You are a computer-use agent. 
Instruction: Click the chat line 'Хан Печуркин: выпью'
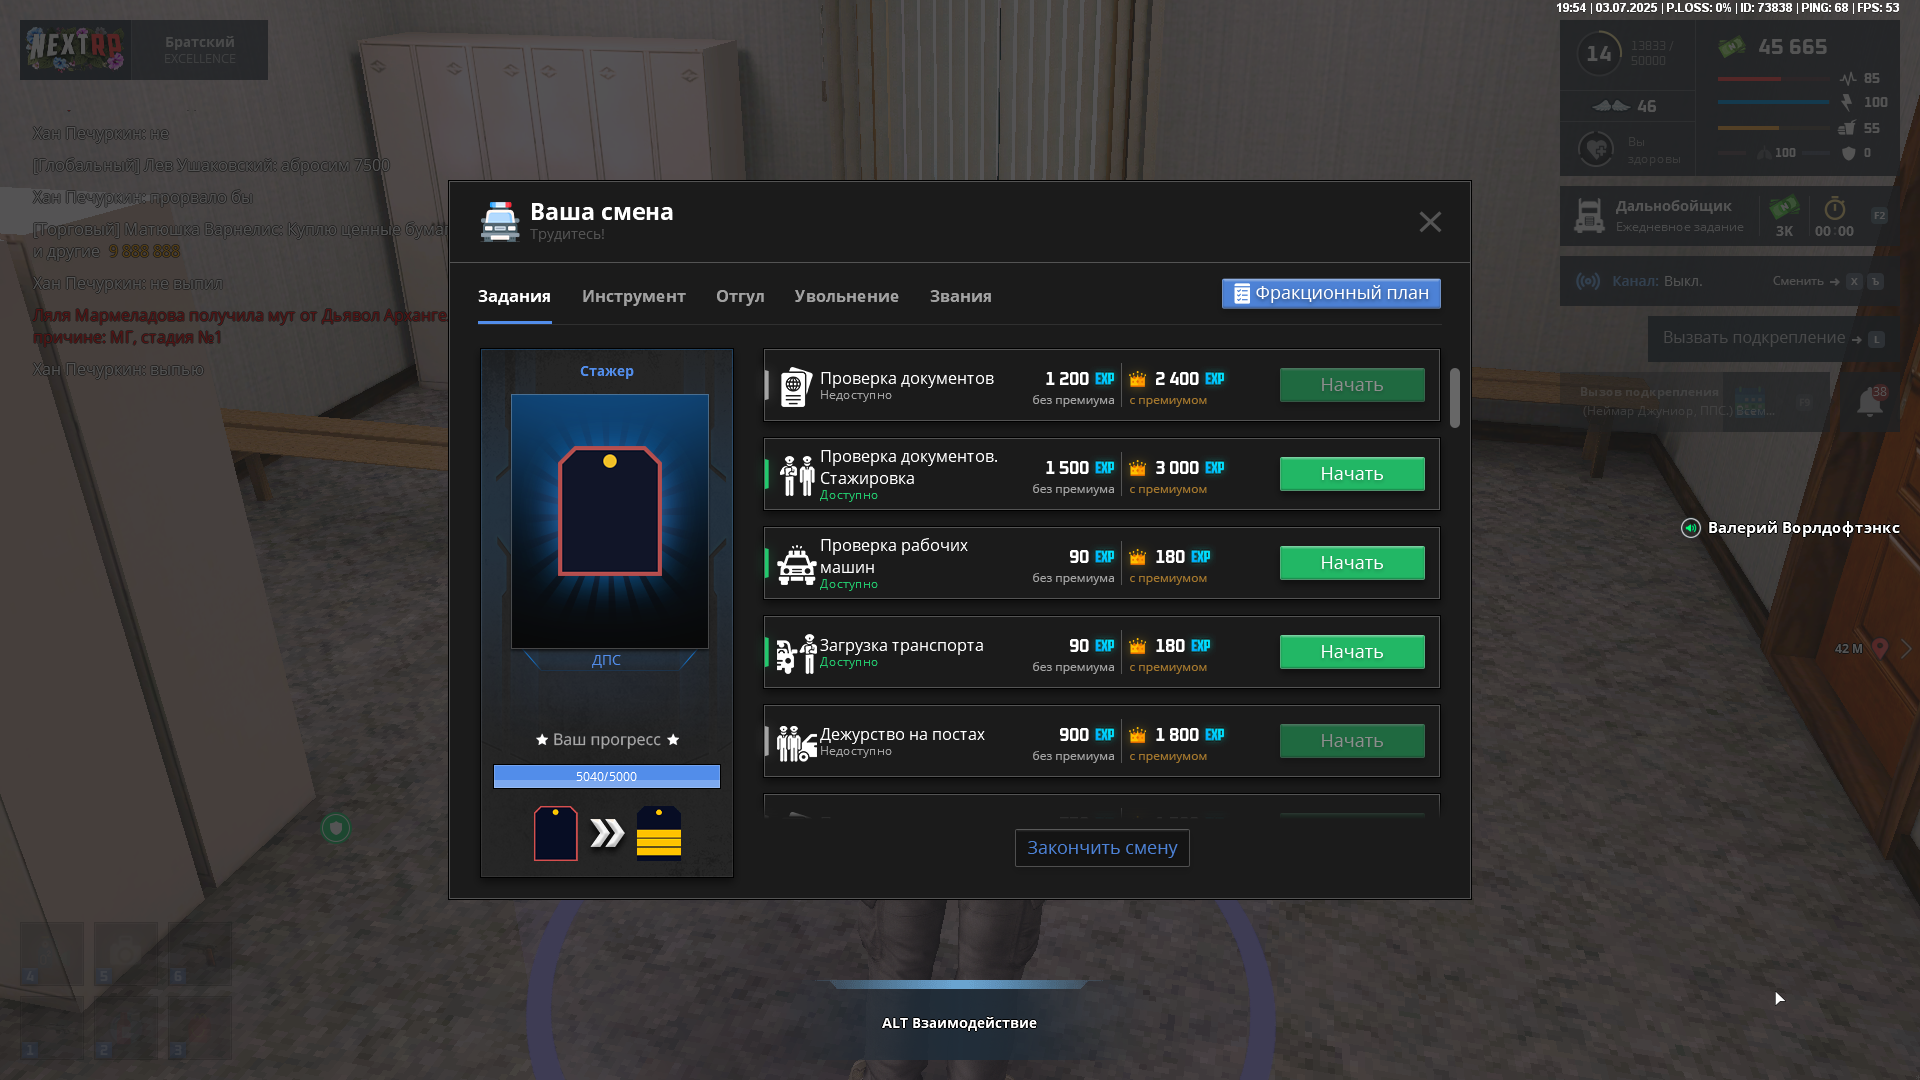coord(118,370)
